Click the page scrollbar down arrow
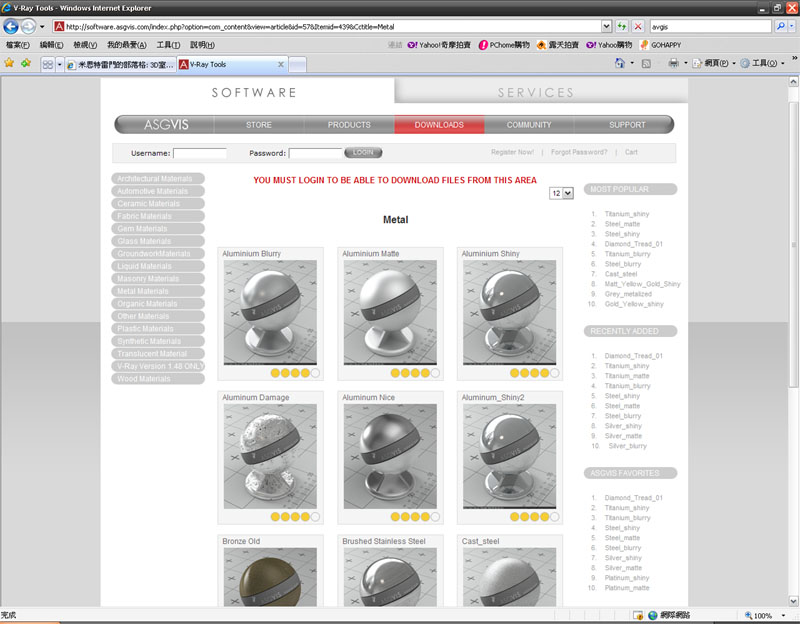This screenshot has height=624, width=800. (793, 601)
